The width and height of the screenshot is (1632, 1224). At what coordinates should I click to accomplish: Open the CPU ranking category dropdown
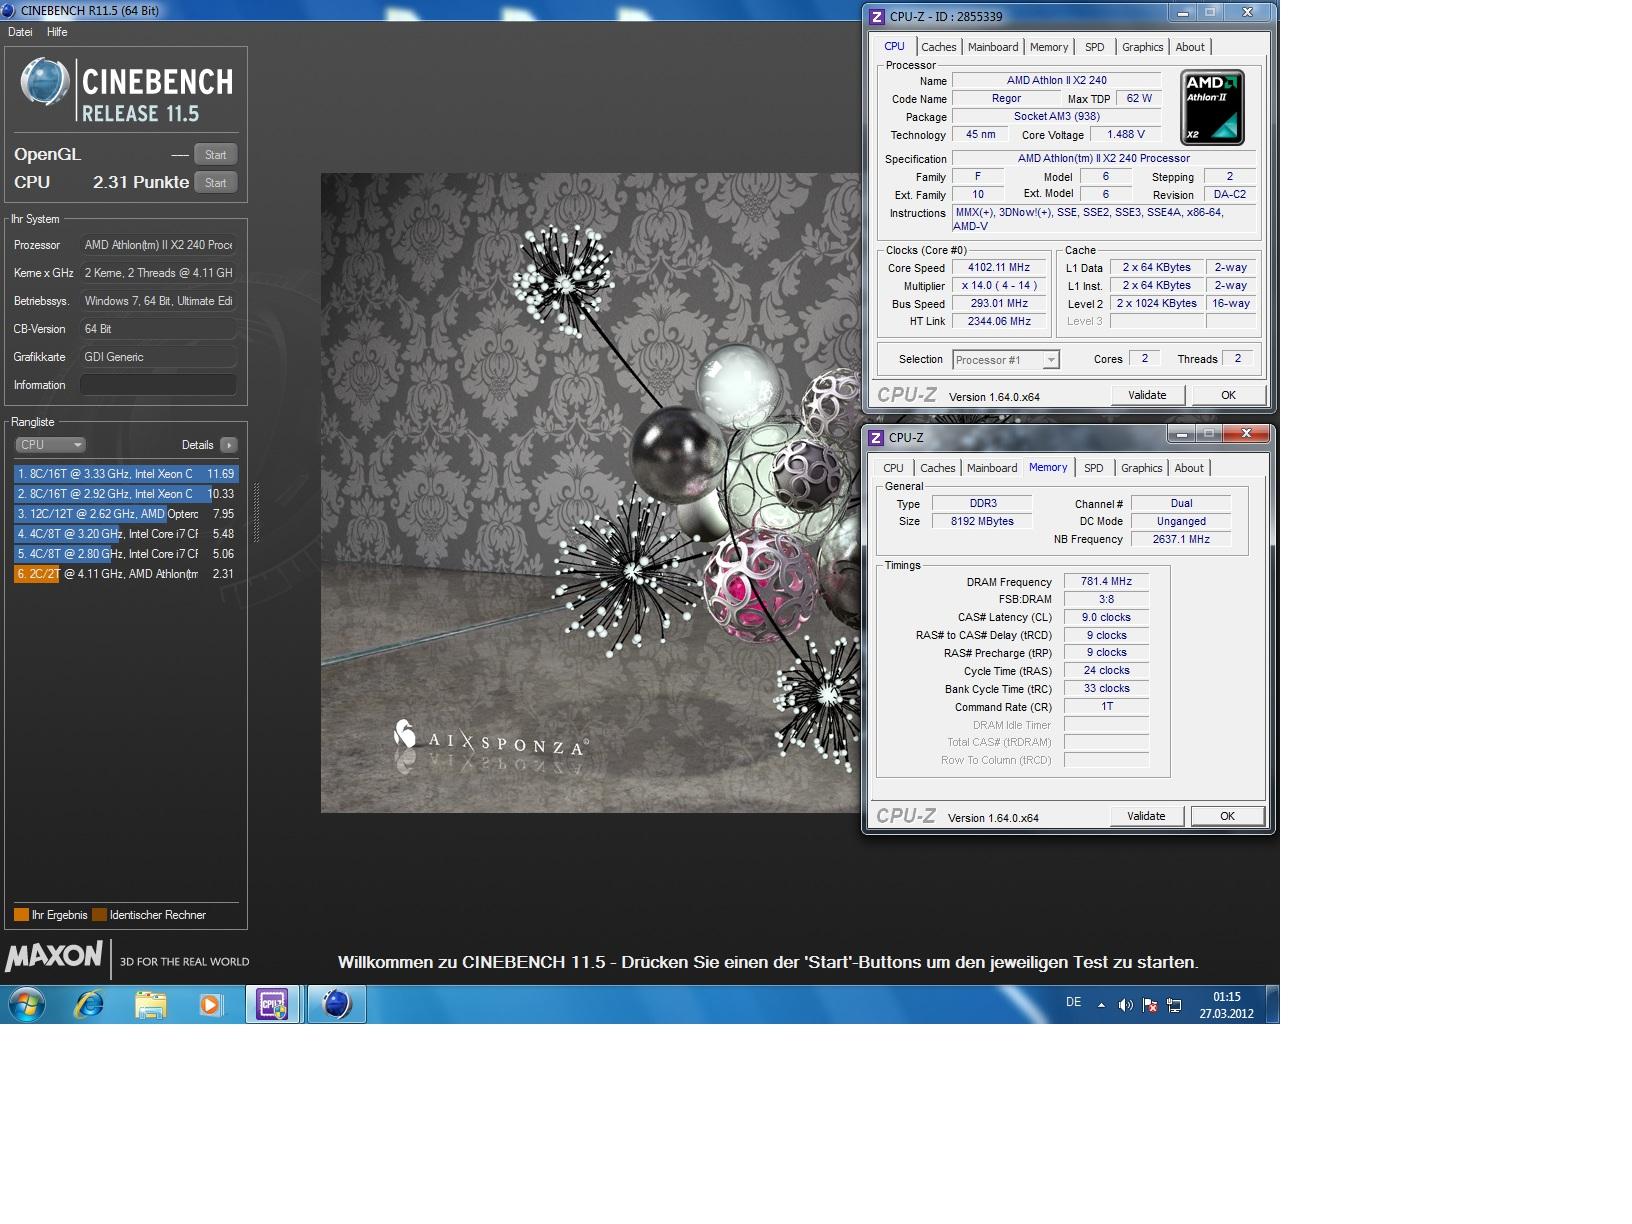coord(50,445)
